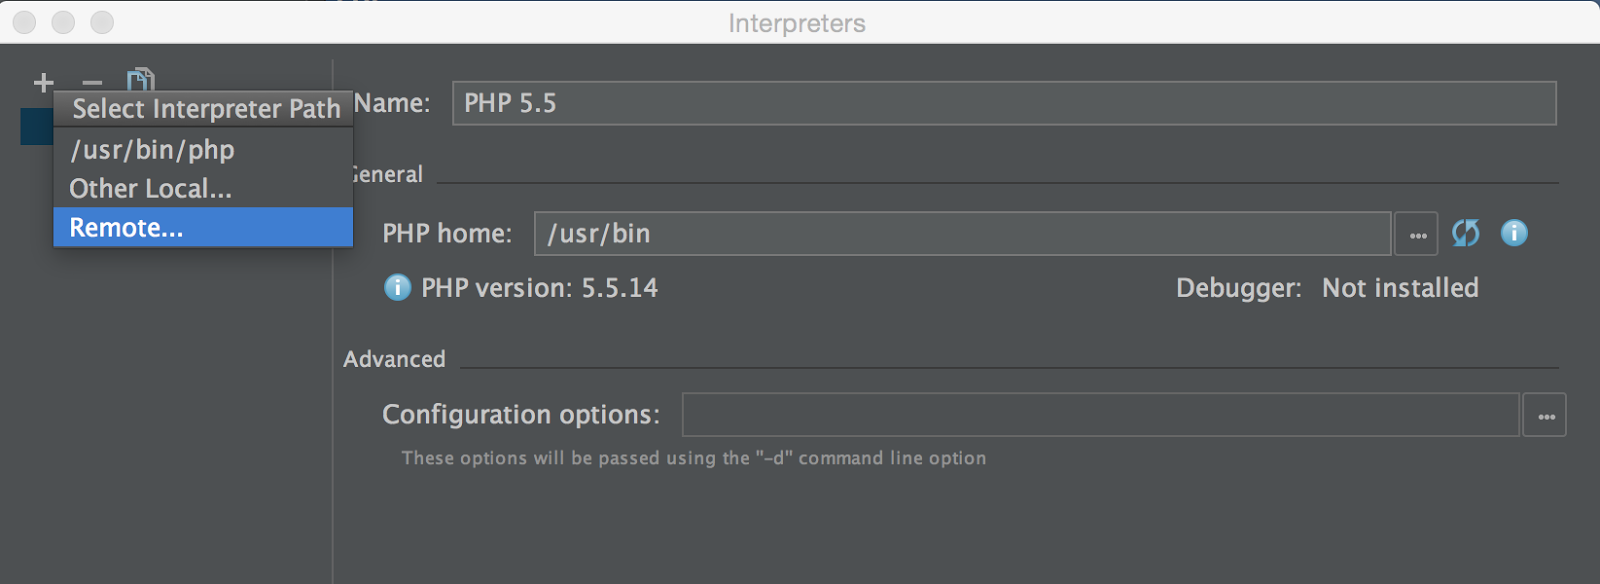The image size is (1600, 584).
Task: Click the copy interpreter icon
Action: pyautogui.click(x=141, y=79)
